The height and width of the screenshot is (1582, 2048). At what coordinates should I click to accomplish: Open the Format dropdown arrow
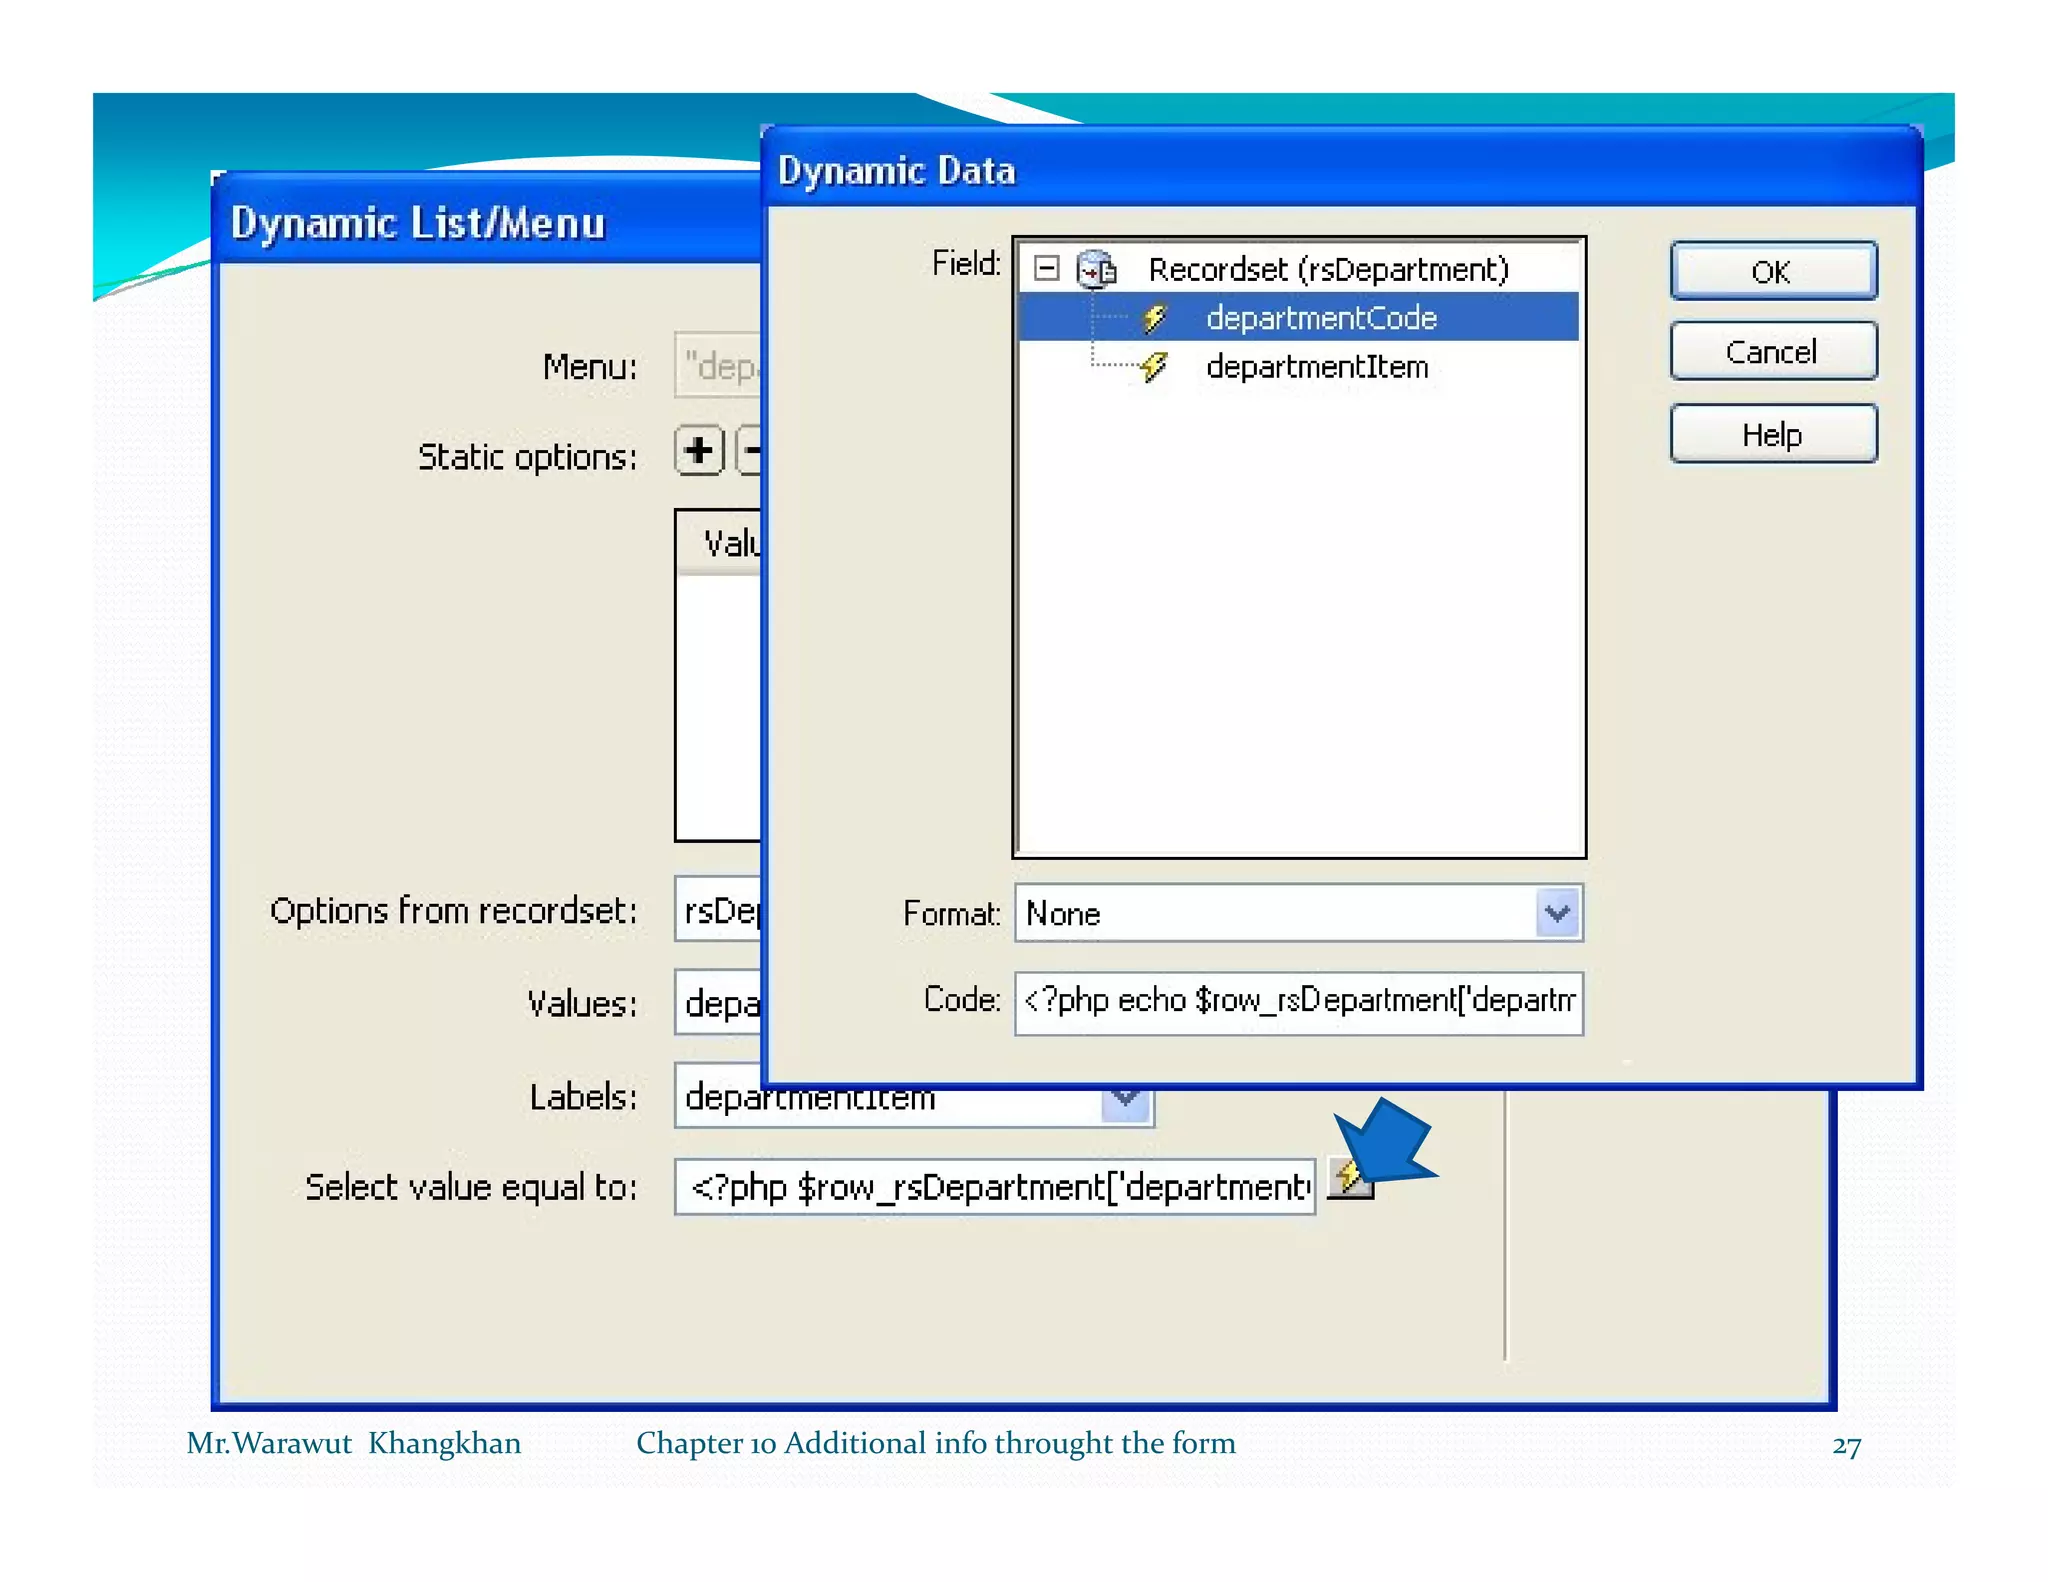[x=1557, y=913]
